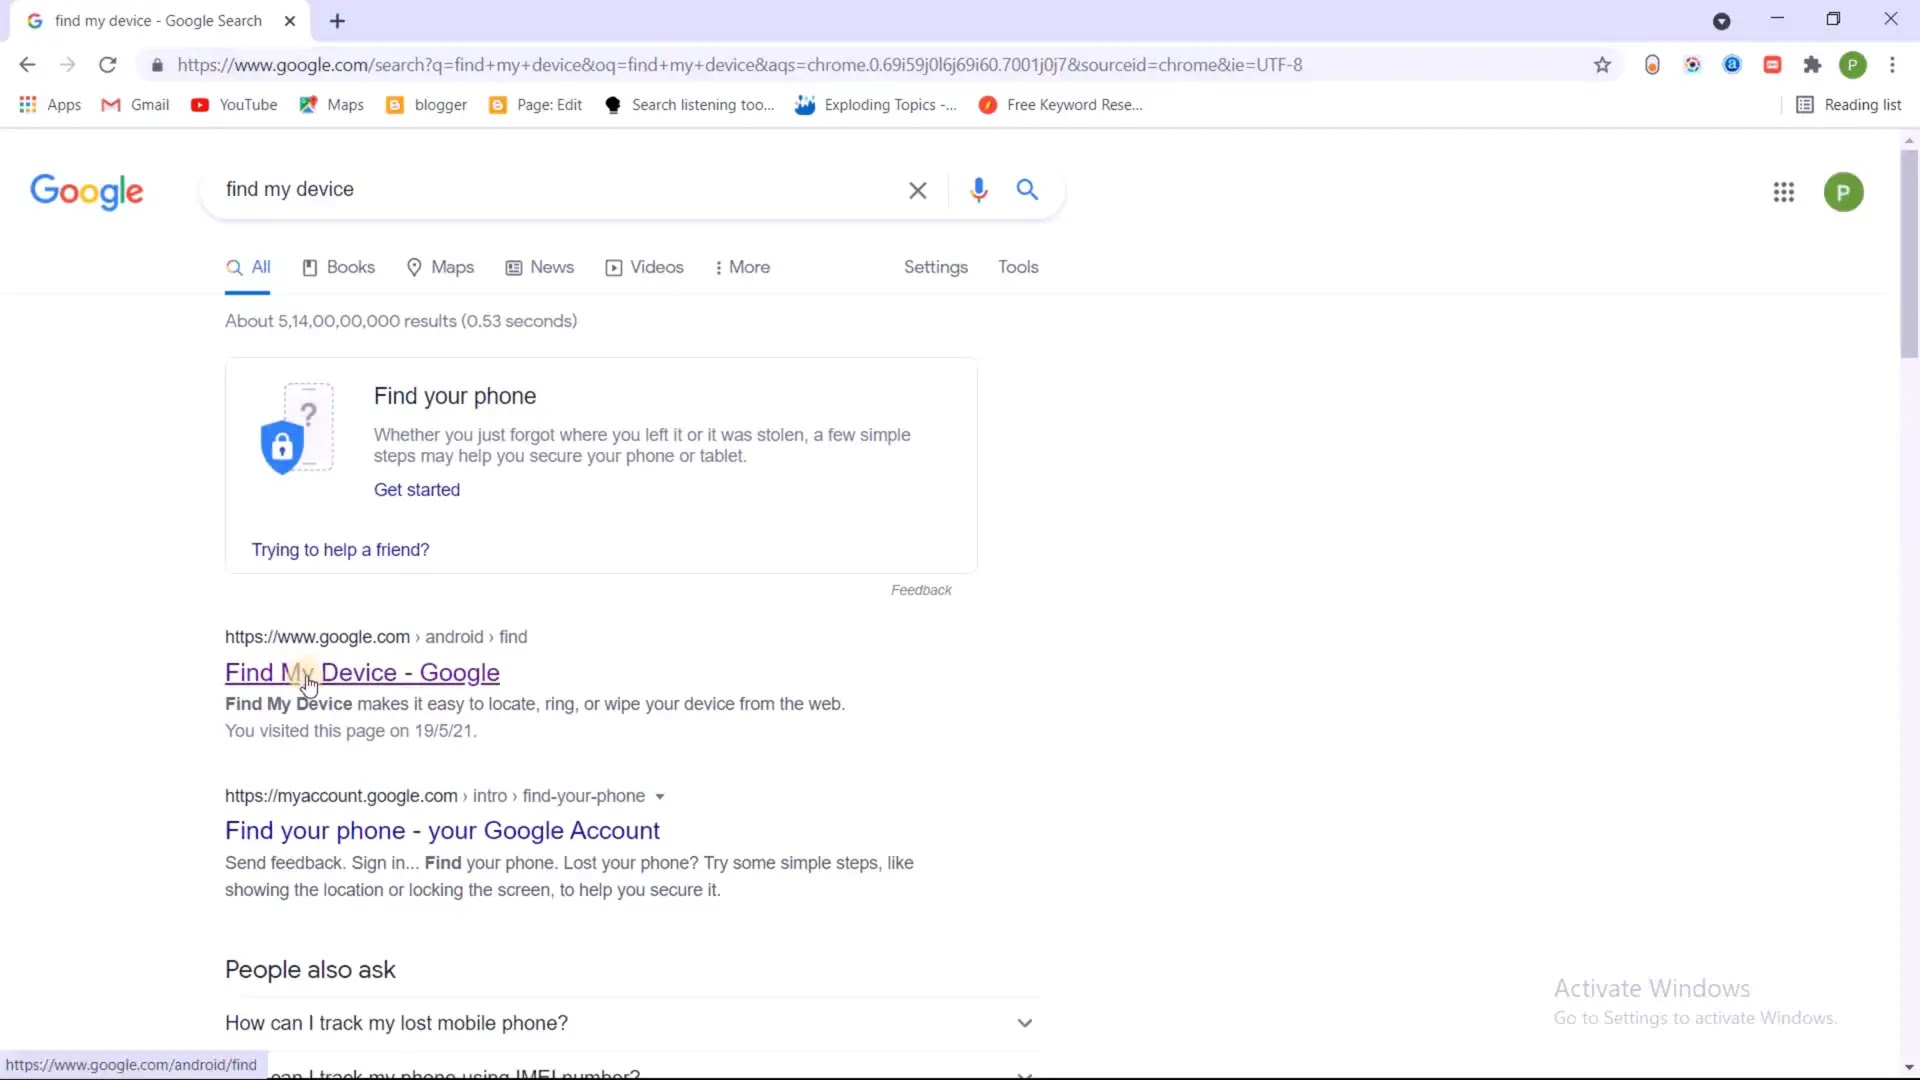The height and width of the screenshot is (1080, 1920).
Task: Open the Reading list panel
Action: click(1849, 105)
